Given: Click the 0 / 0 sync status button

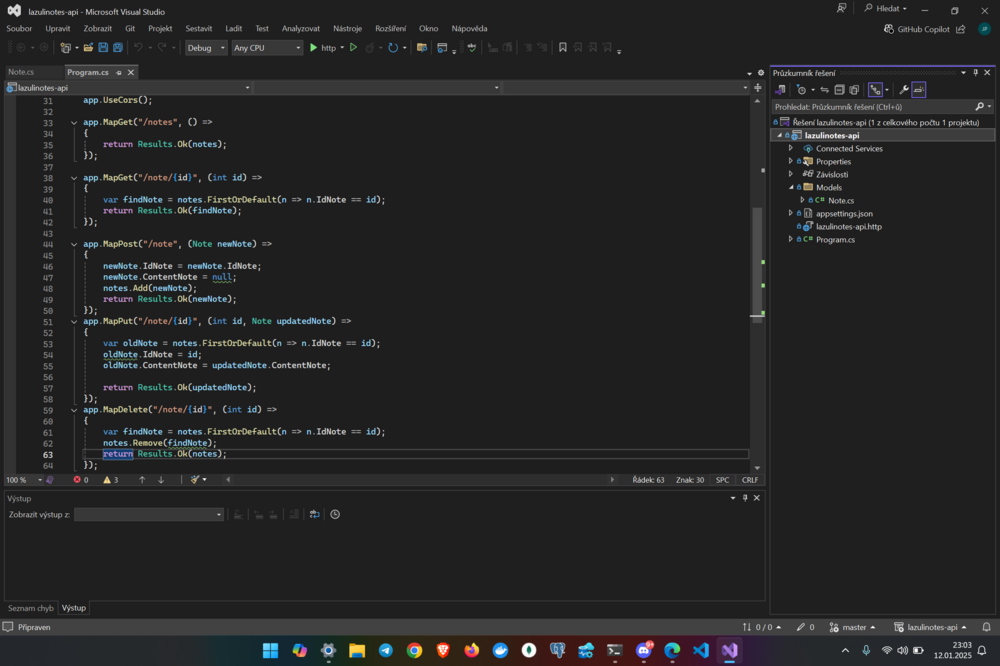Looking at the screenshot, I should click(762, 627).
